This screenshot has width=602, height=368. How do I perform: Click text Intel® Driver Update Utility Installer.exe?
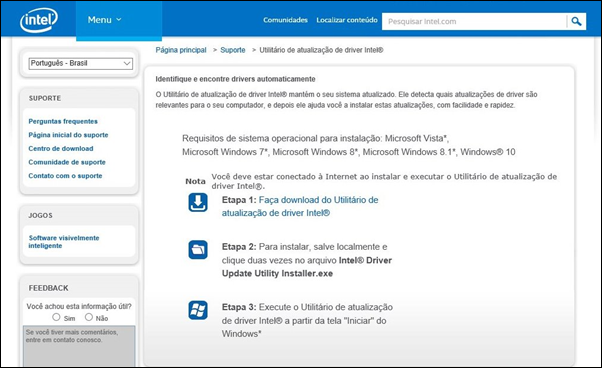(307, 267)
